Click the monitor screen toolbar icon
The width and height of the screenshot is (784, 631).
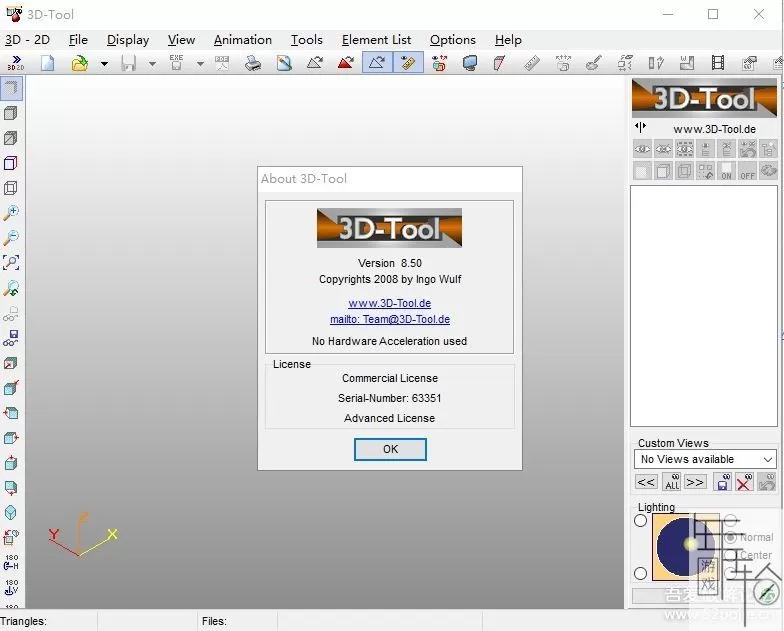[470, 63]
